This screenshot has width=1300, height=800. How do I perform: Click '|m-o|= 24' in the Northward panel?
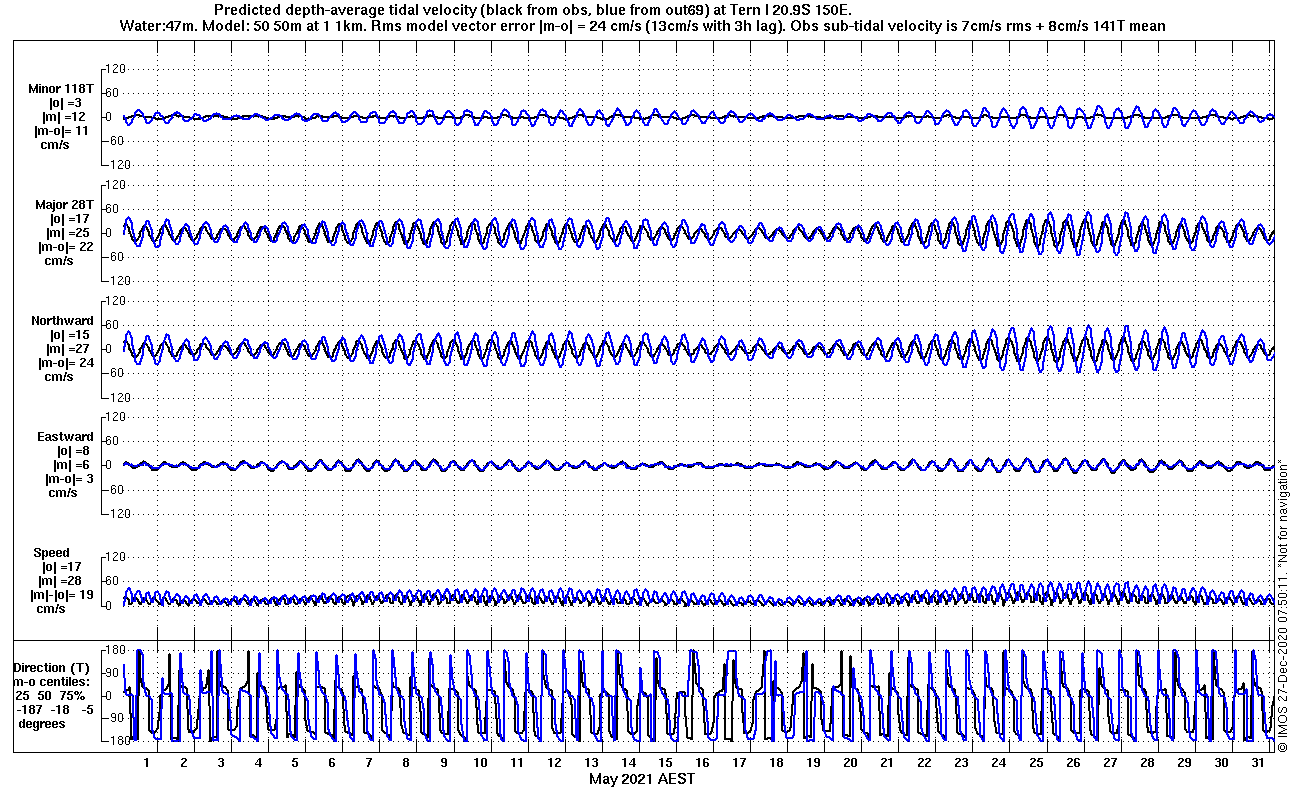(65, 363)
